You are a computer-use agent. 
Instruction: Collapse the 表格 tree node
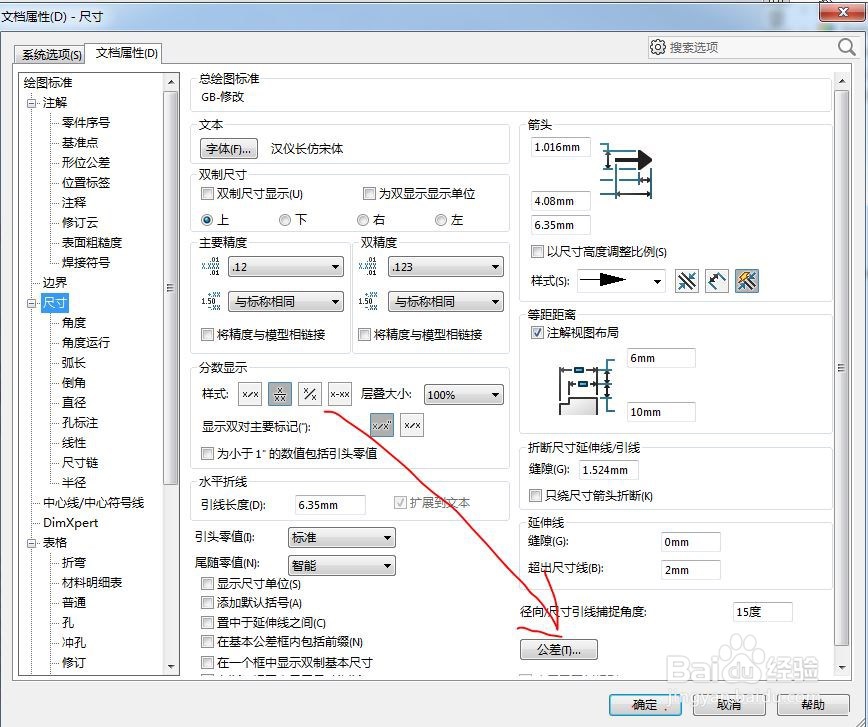tap(32, 543)
